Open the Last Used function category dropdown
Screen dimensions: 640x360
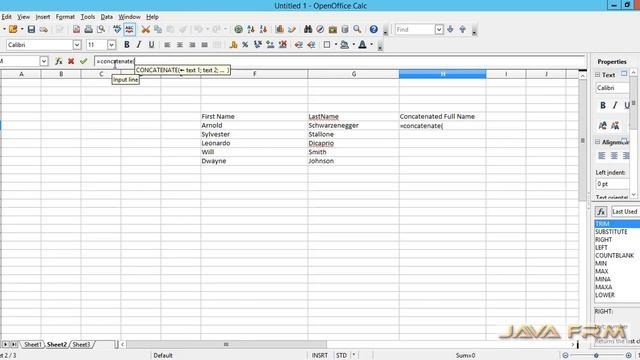pos(625,211)
